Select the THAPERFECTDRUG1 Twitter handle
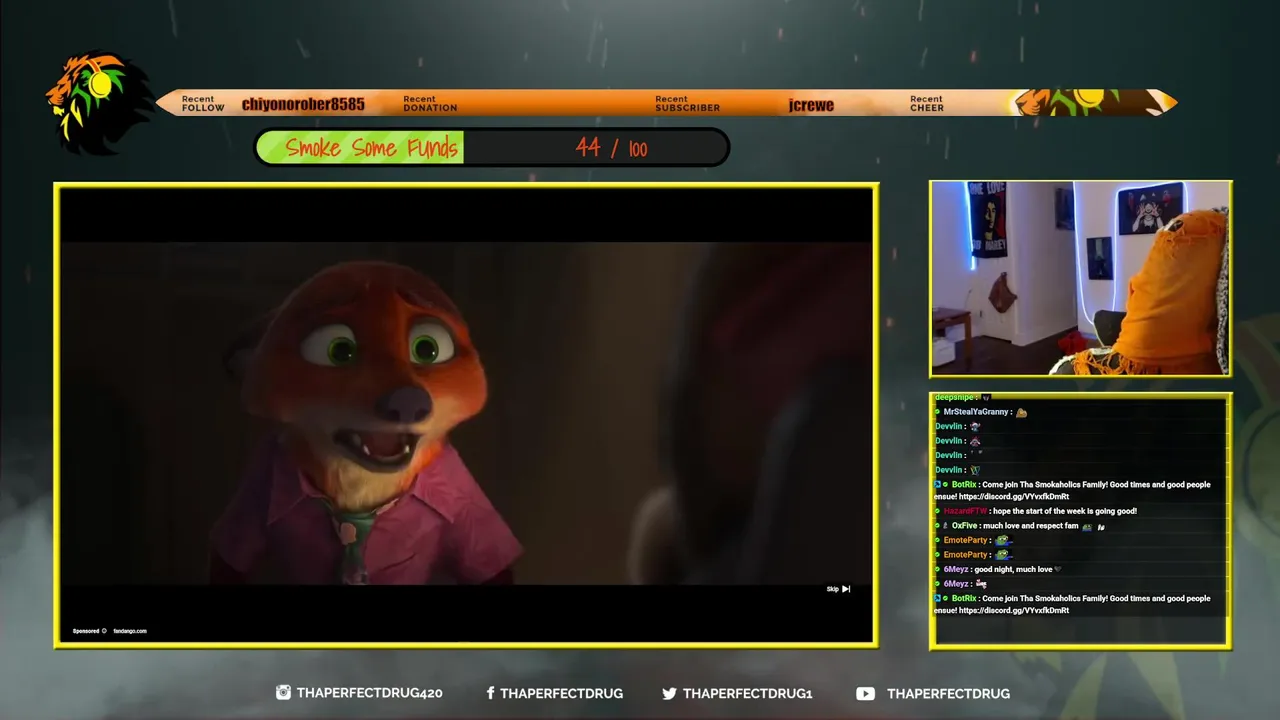 [x=748, y=693]
